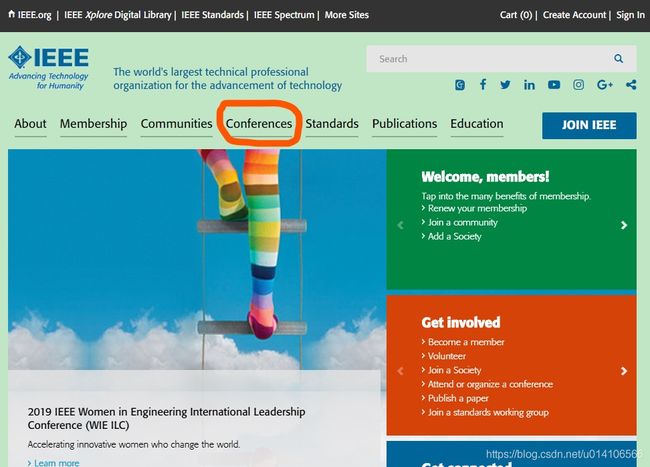Click the search magnifier icon
The width and height of the screenshot is (650, 467).
click(618, 59)
